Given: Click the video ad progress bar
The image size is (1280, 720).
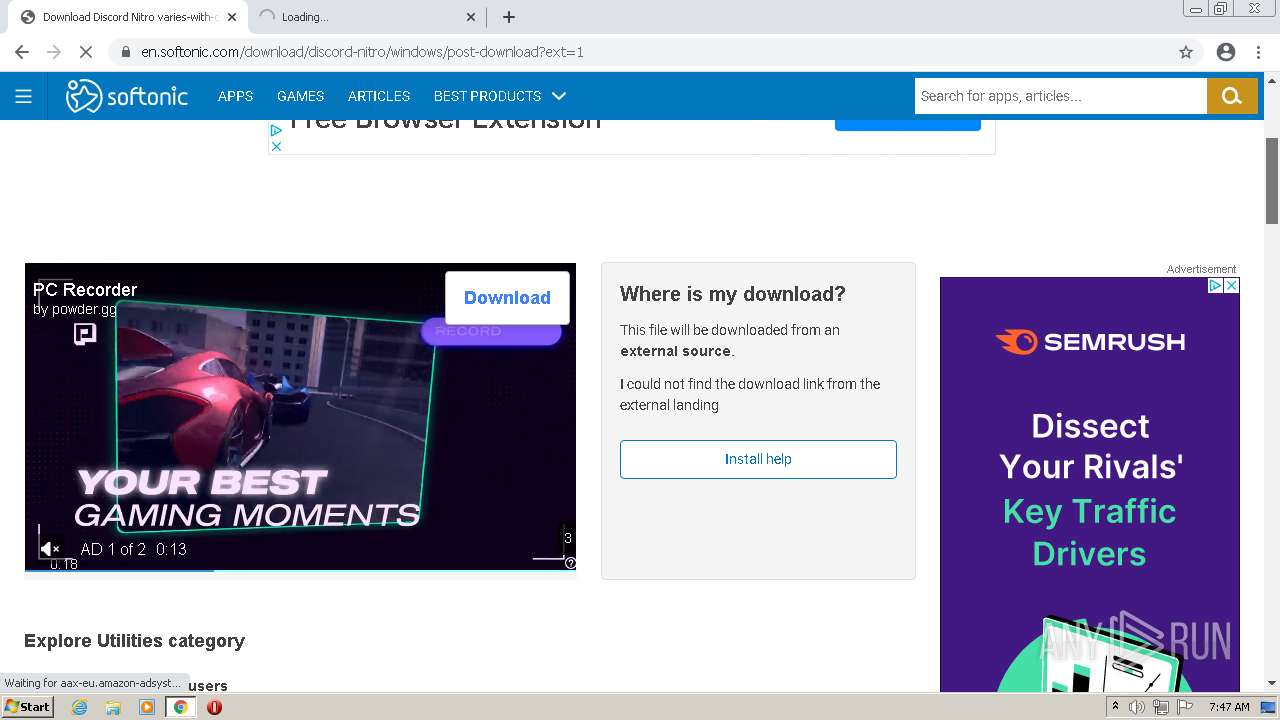Looking at the screenshot, I should coord(300,570).
